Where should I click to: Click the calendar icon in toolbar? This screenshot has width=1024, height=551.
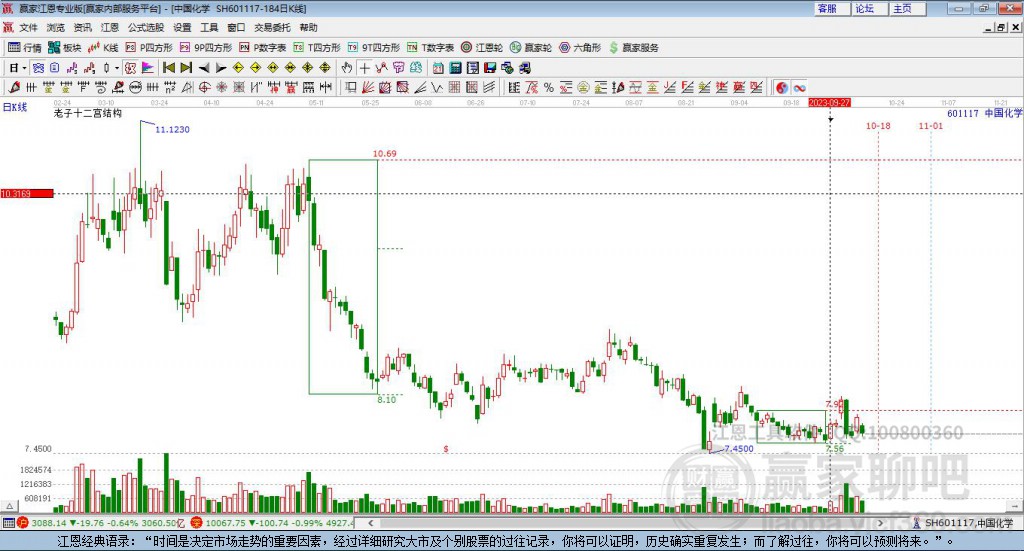point(438,68)
